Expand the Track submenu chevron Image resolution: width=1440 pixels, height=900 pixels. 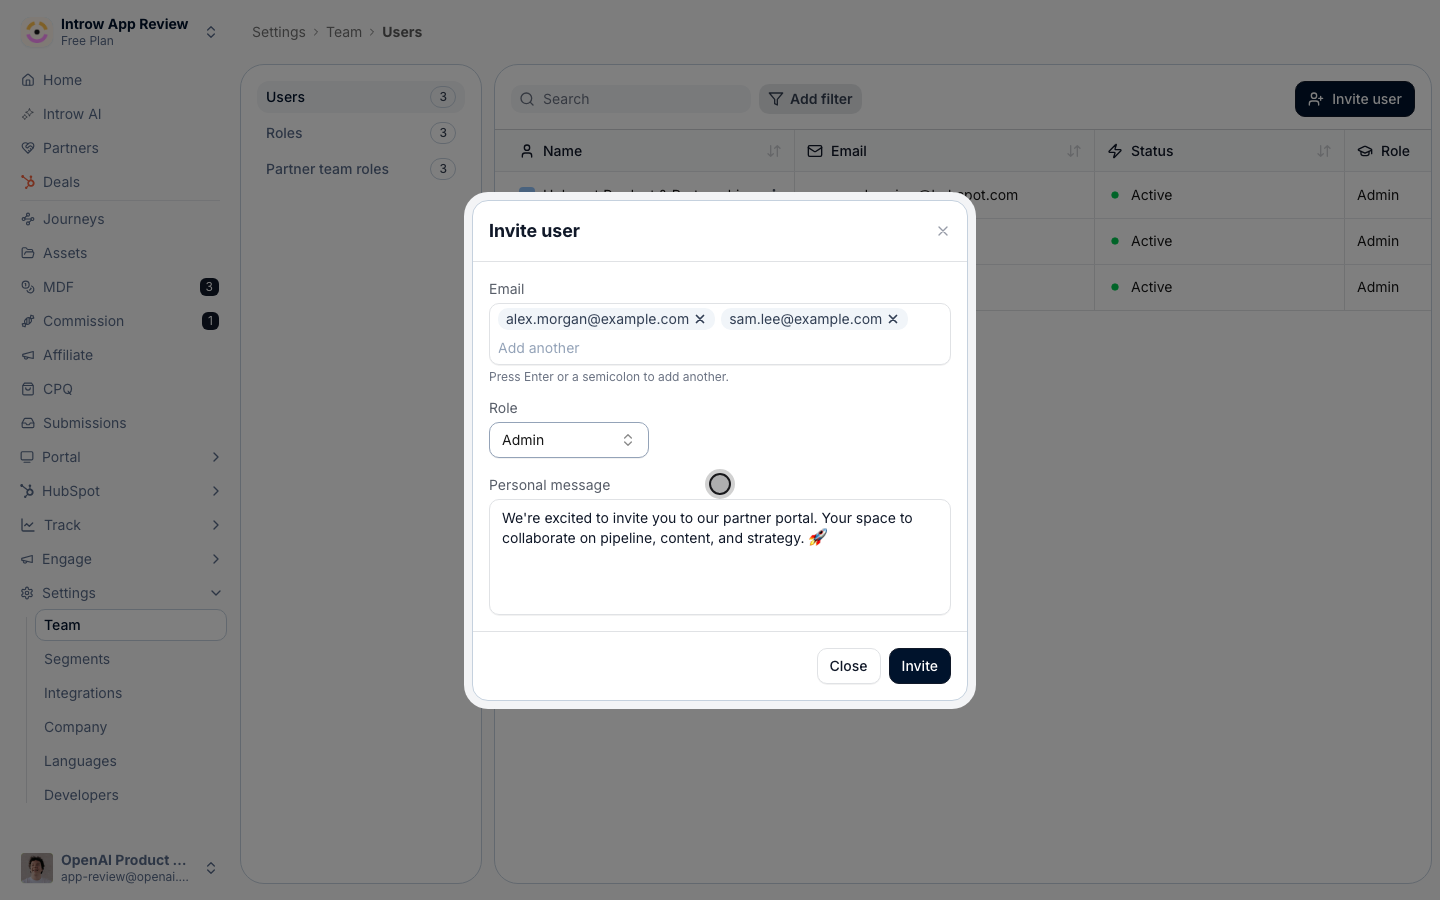216,525
